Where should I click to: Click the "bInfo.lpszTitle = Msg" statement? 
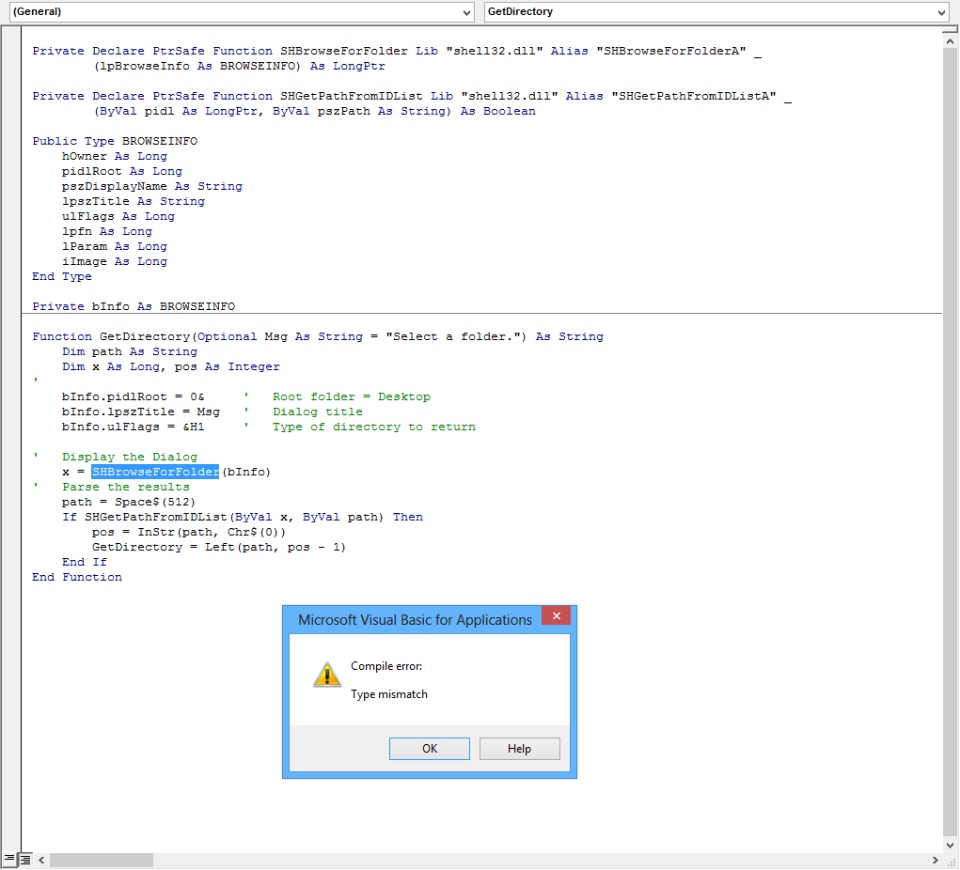(x=140, y=411)
